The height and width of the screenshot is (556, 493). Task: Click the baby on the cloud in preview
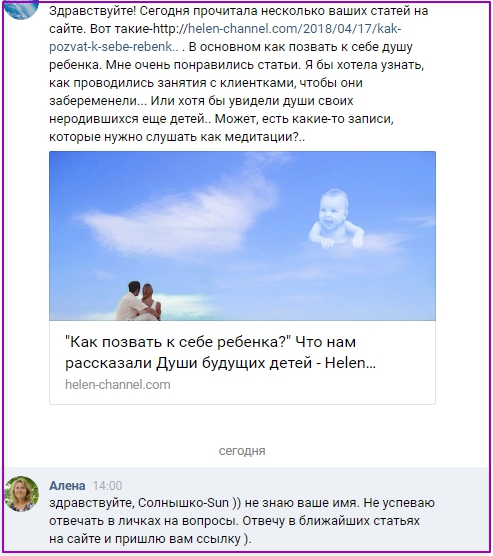[x=335, y=219]
